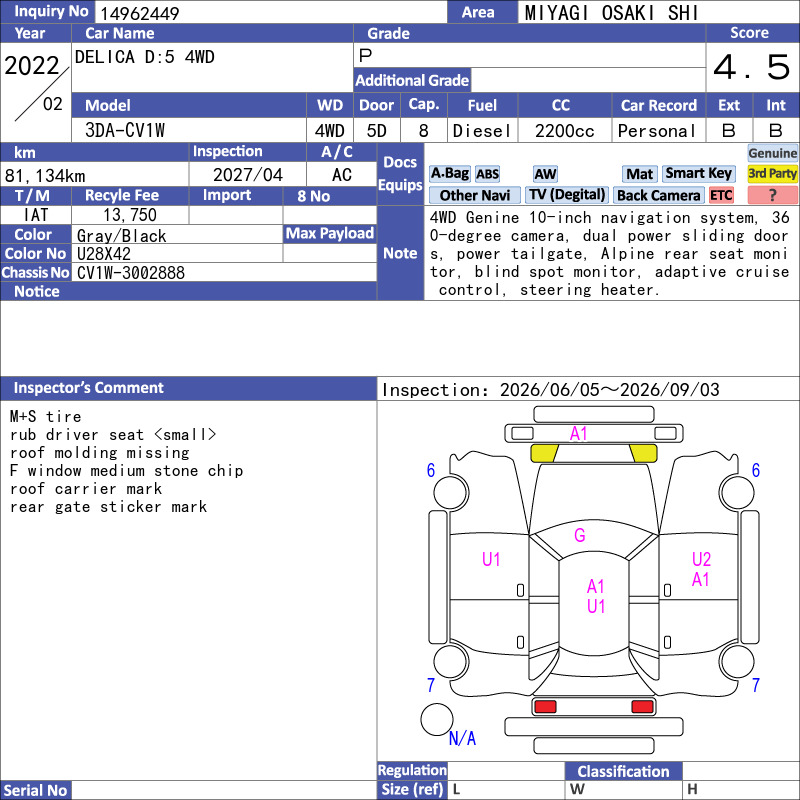Click the transmission value IAT
This screenshot has height=800, width=800.
36,215
